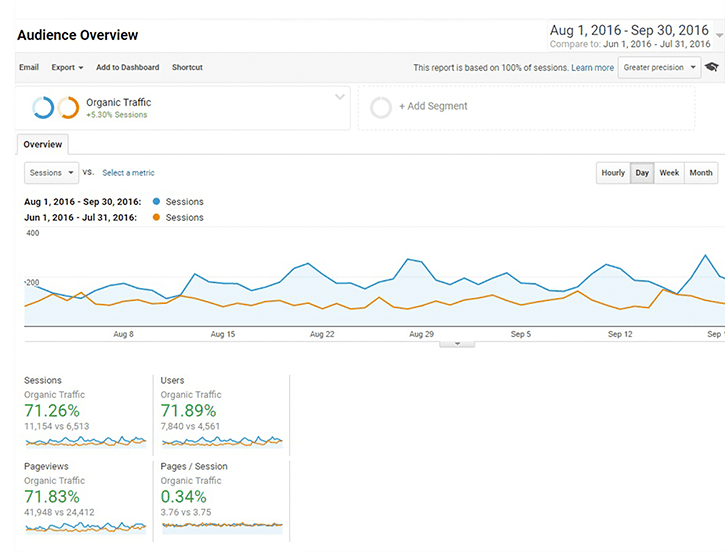Click the Users 71.89% value
The width and height of the screenshot is (725, 552).
pos(188,411)
